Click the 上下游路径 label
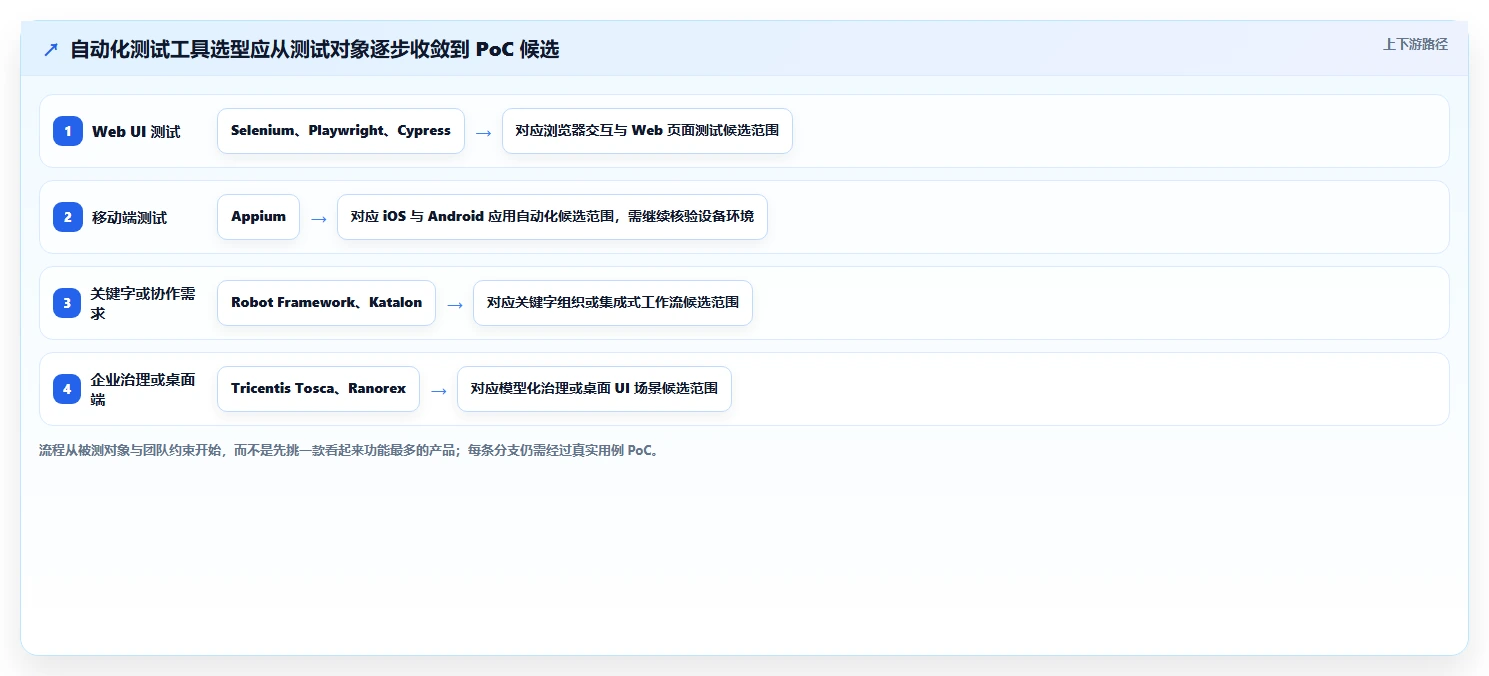 1415,44
